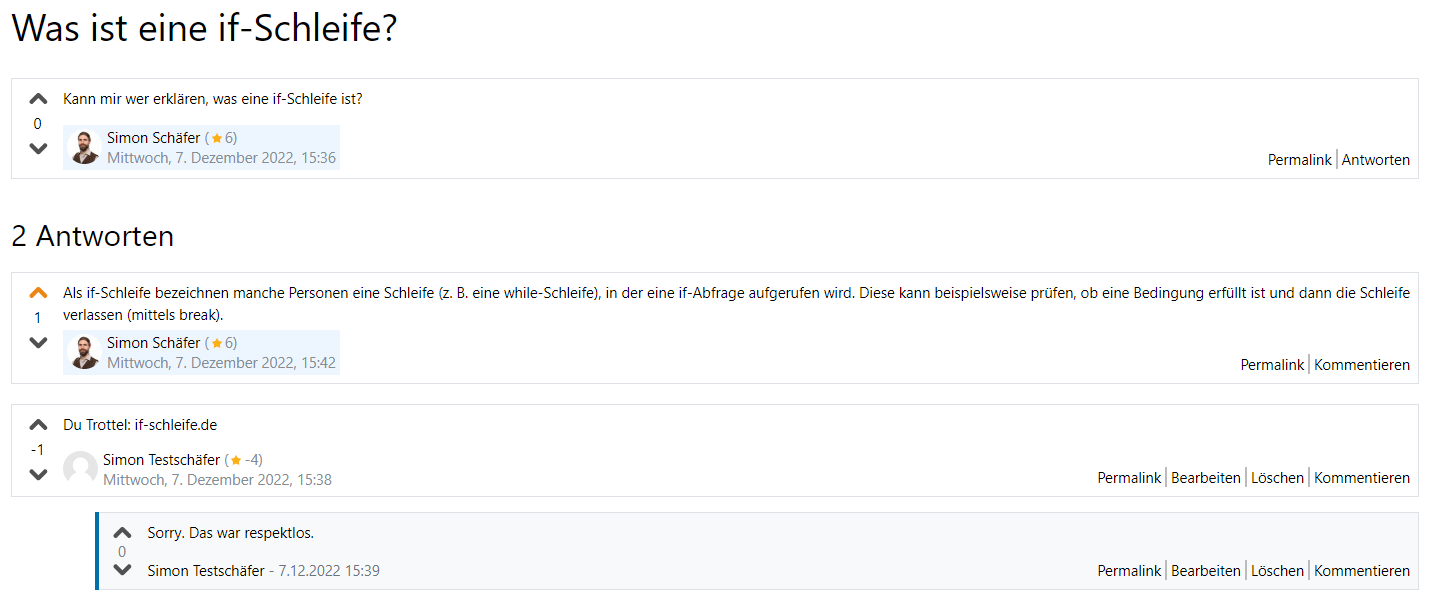The image size is (1429, 604).
Task: Open Permalink of the question
Action: [x=1299, y=160]
